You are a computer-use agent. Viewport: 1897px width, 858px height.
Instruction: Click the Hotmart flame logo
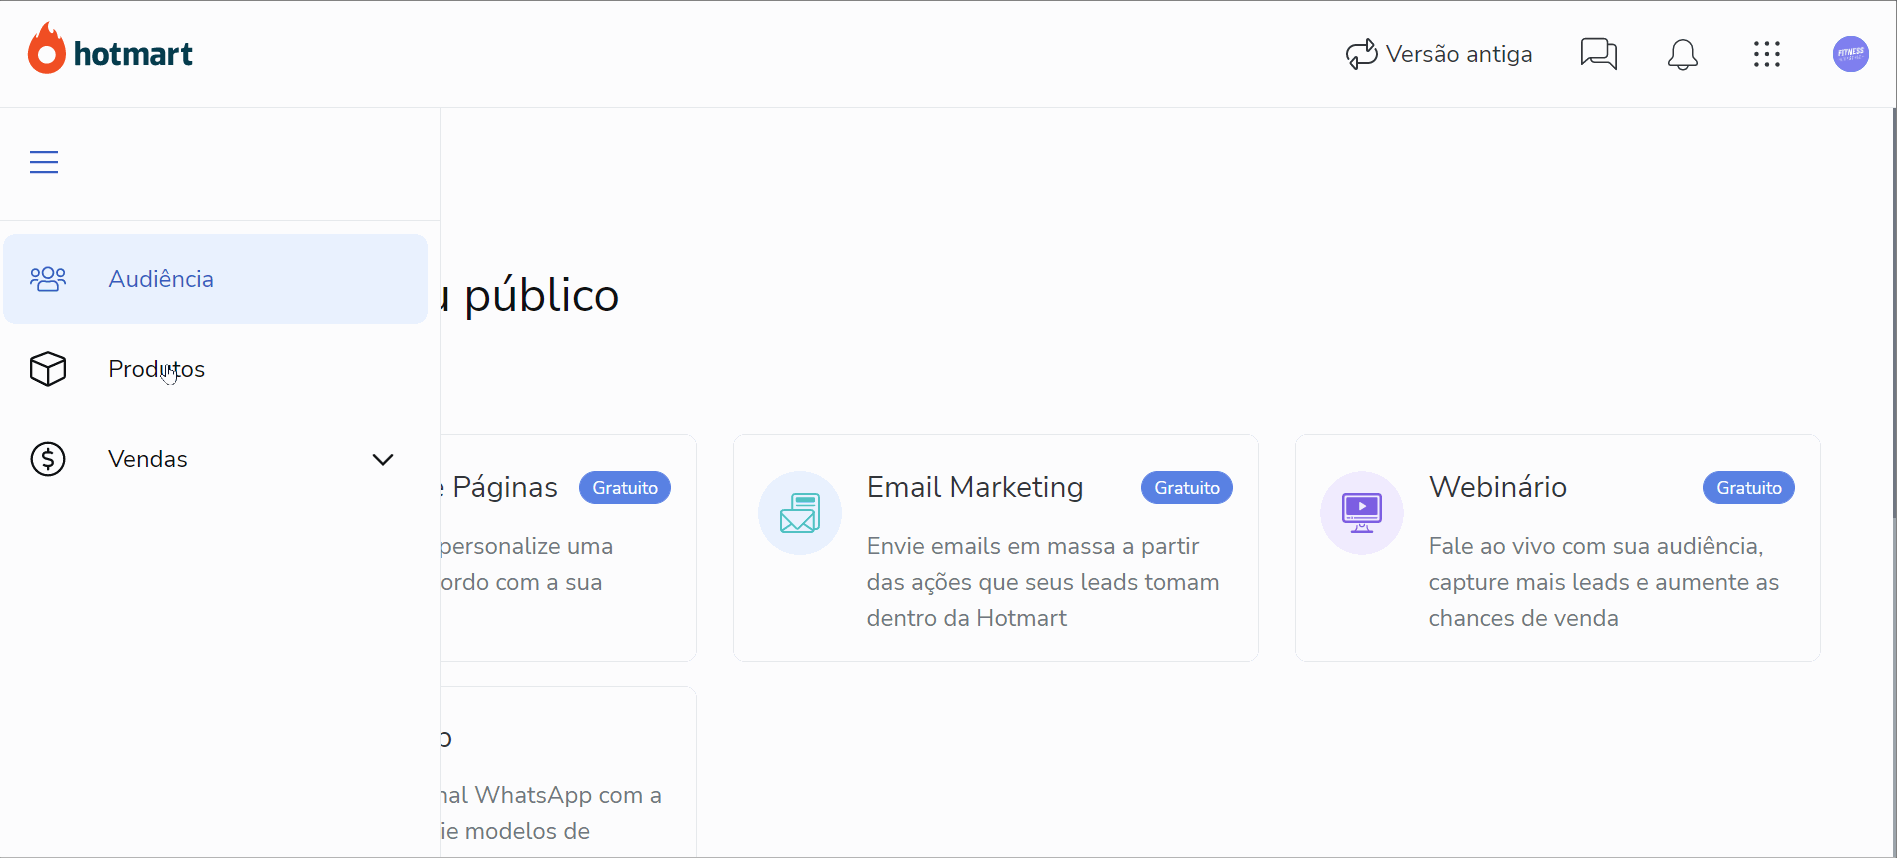tap(47, 49)
